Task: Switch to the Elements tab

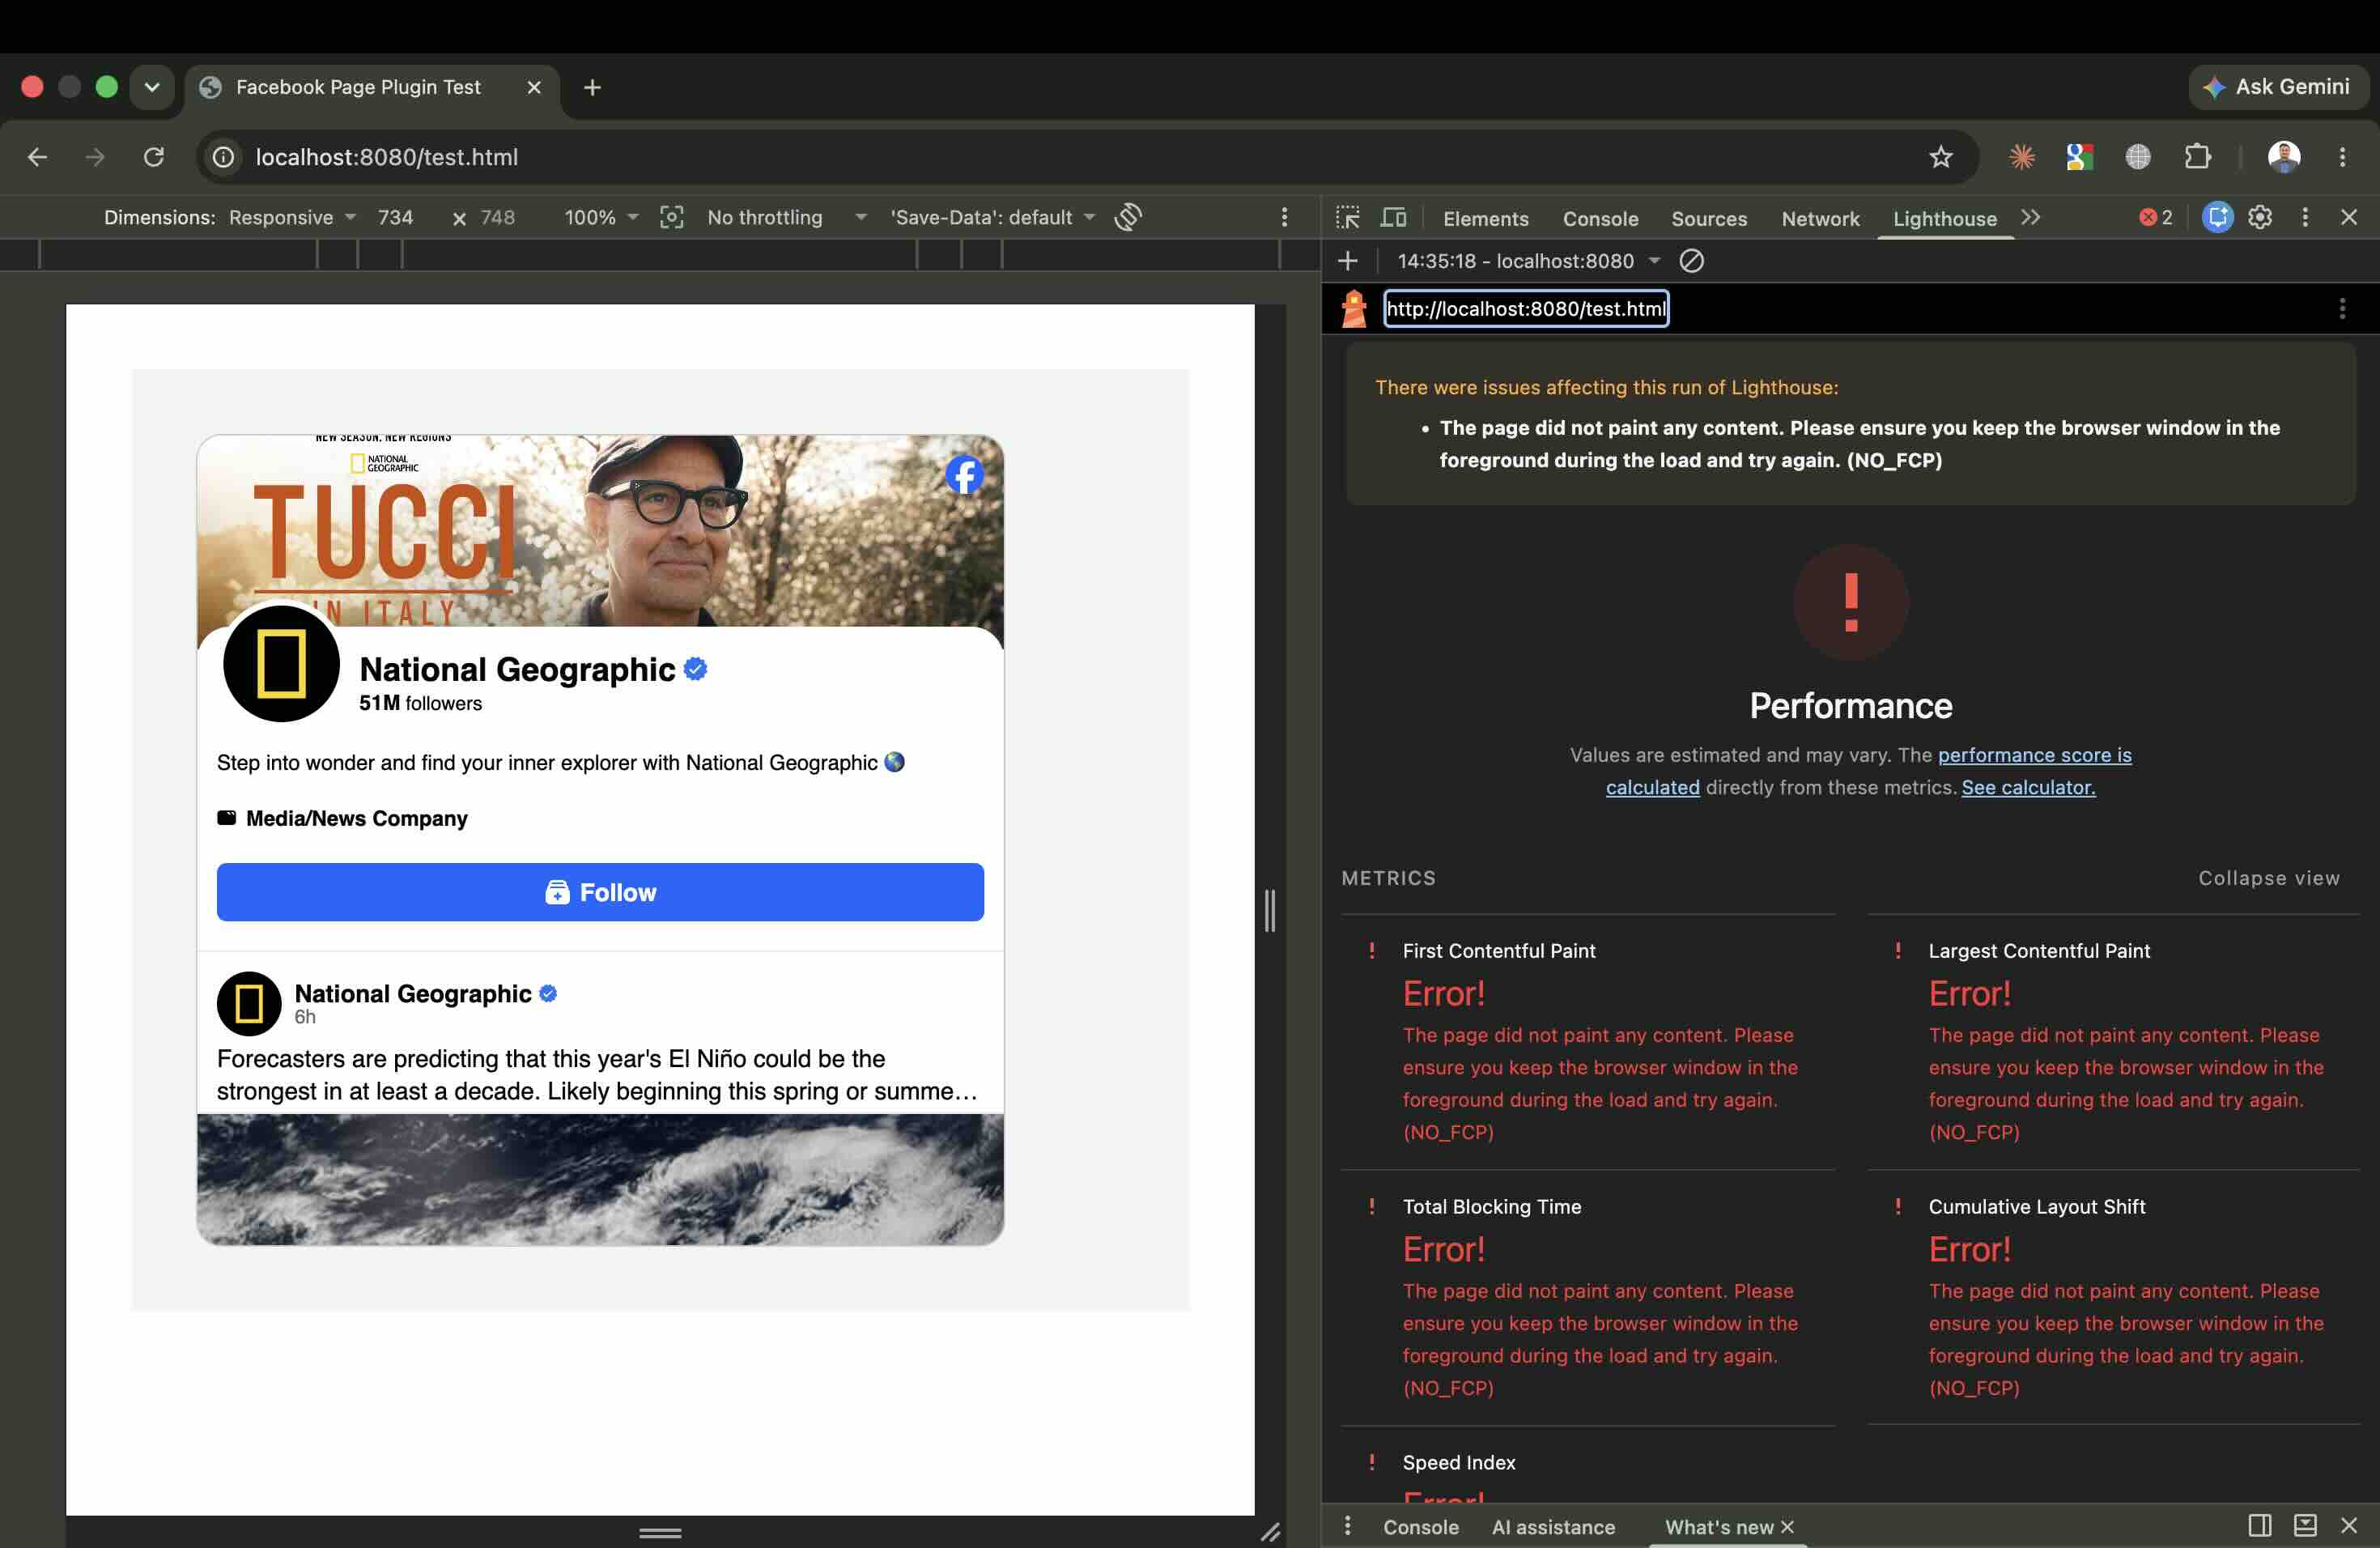Action: [1485, 218]
